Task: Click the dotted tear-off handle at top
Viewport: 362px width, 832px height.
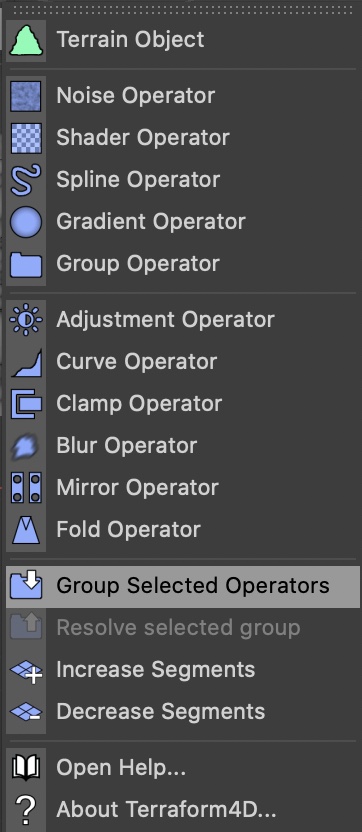Action: (x=183, y=10)
